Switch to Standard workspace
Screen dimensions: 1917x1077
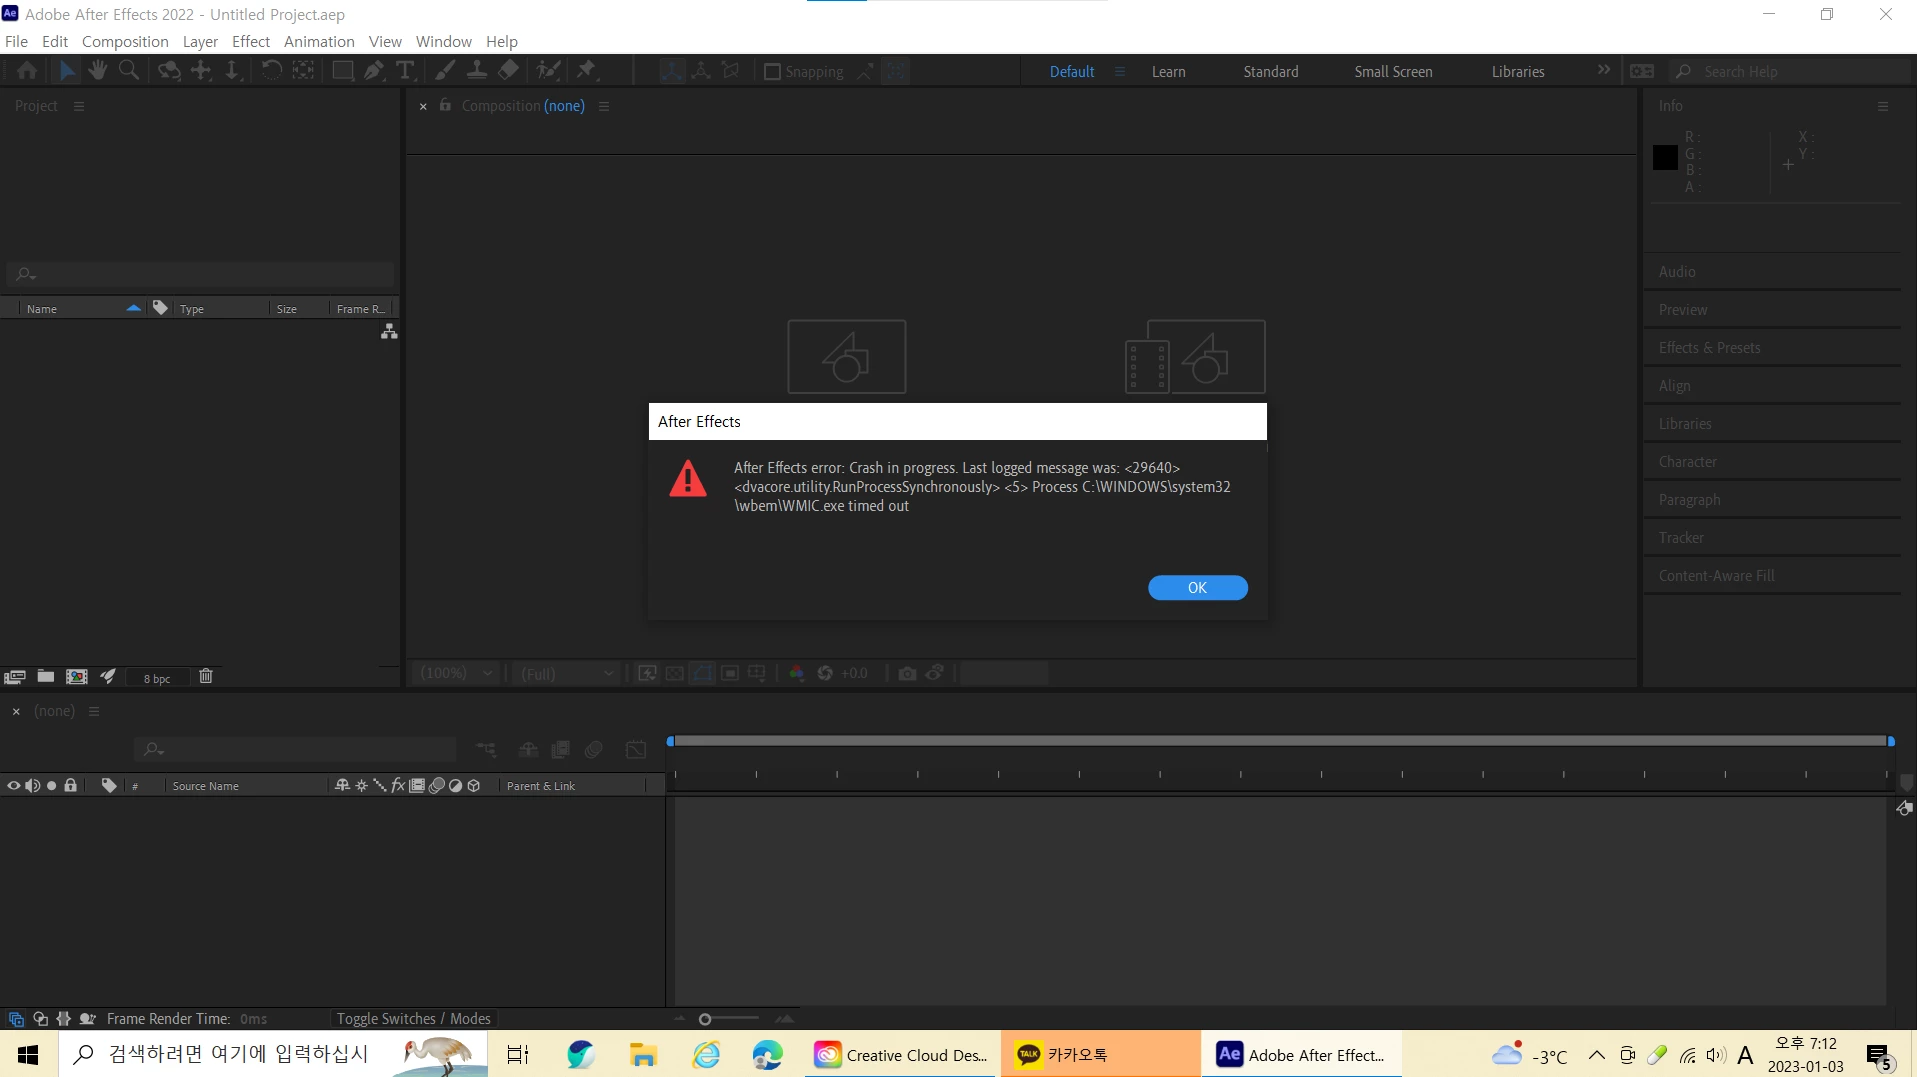pyautogui.click(x=1271, y=72)
